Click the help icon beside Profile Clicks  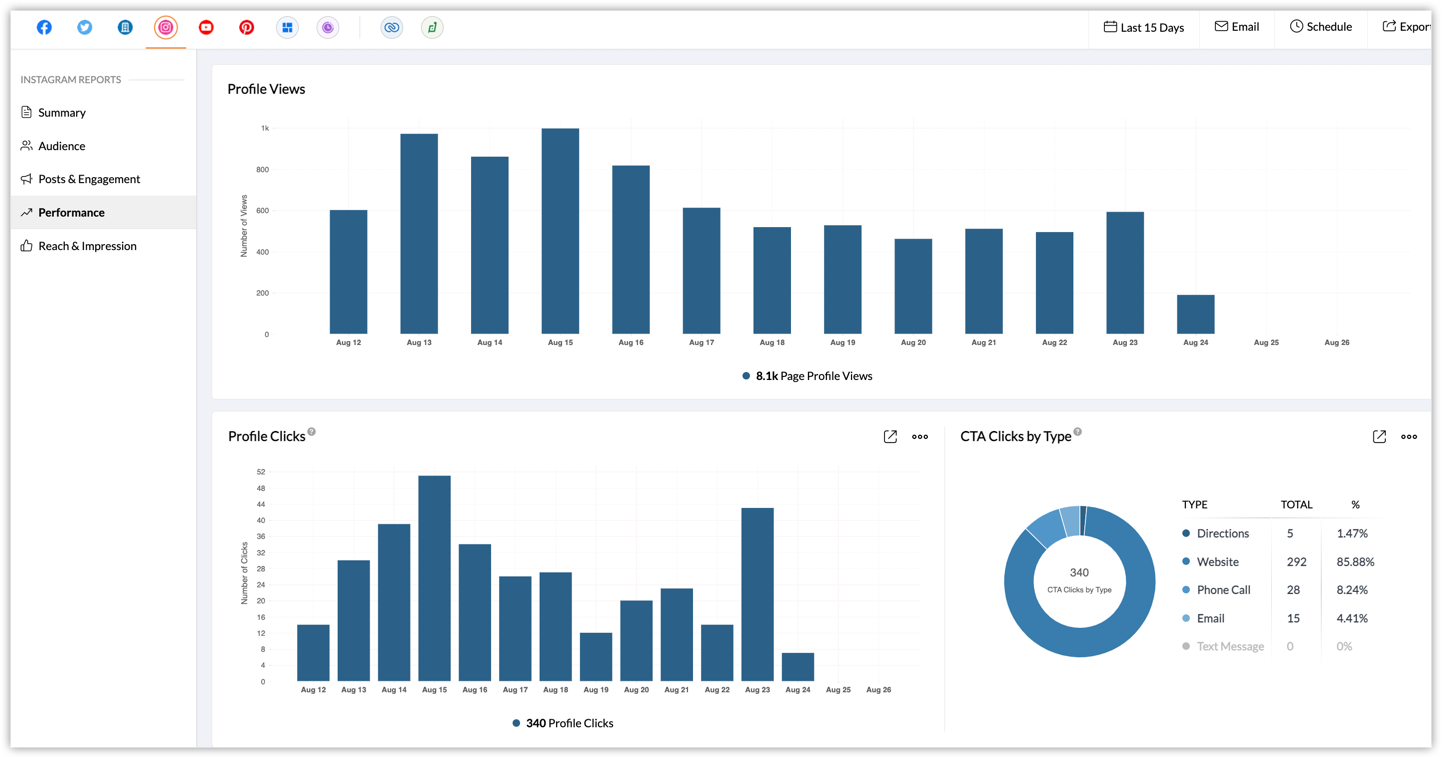pyautogui.click(x=312, y=432)
